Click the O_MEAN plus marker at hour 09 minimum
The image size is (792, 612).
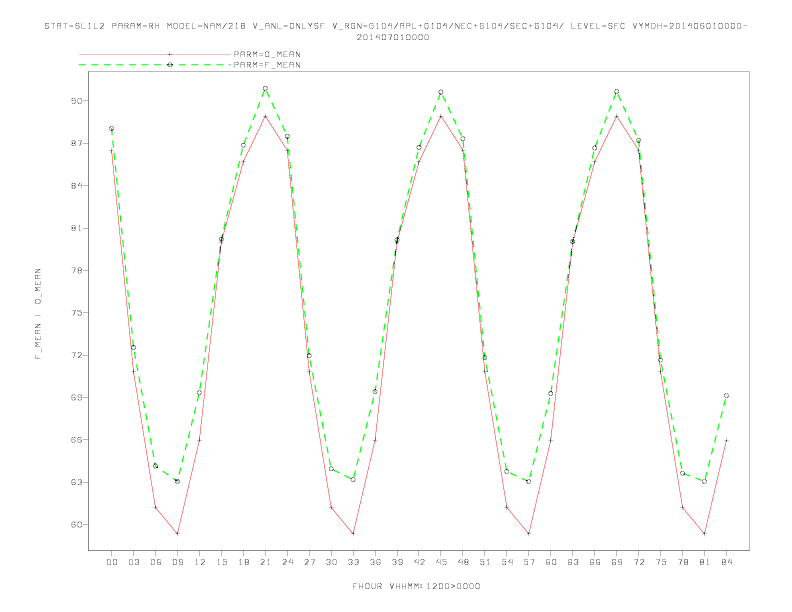tap(177, 534)
